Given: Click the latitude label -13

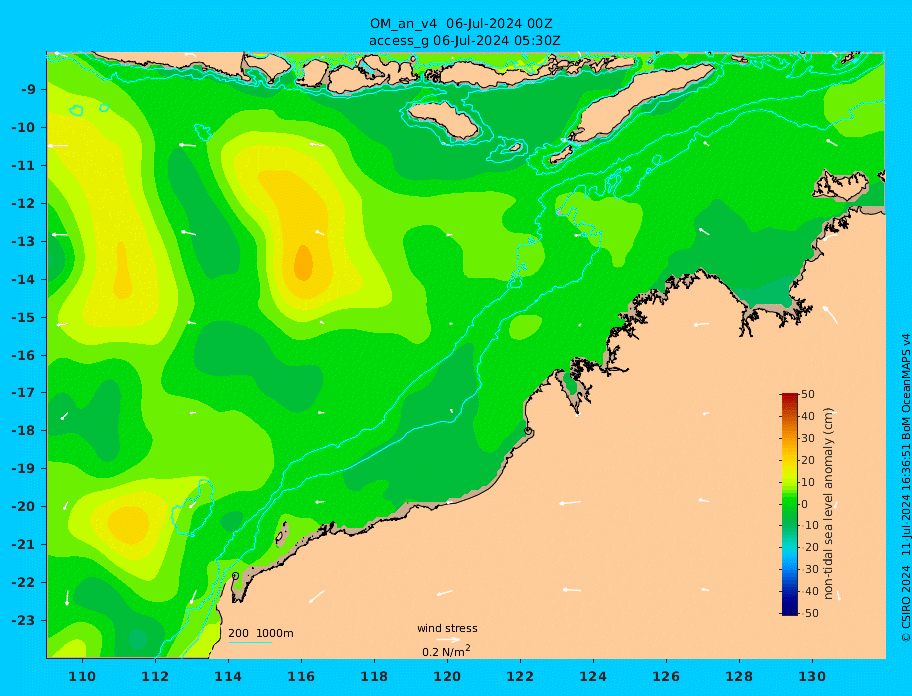Looking at the screenshot, I should pyautogui.click(x=23, y=241).
